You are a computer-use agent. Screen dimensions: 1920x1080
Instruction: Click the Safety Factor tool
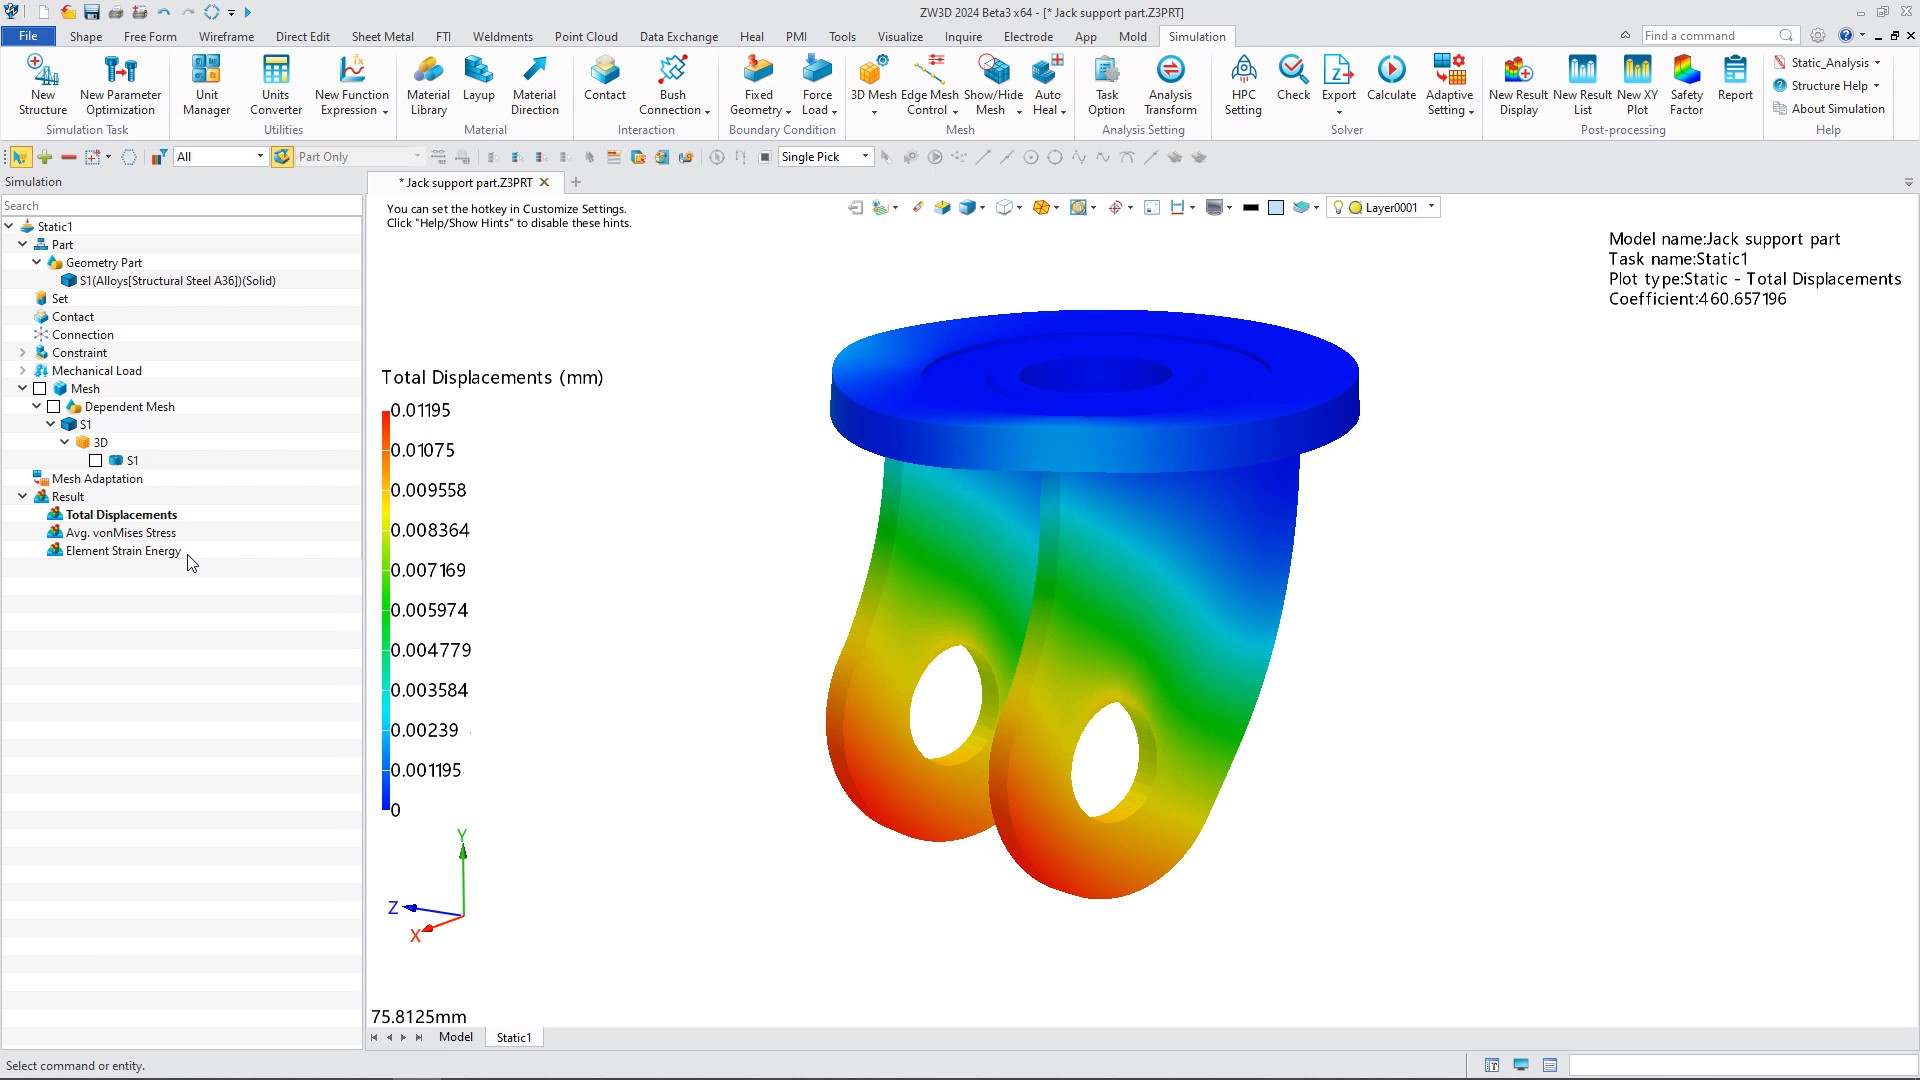1686,85
